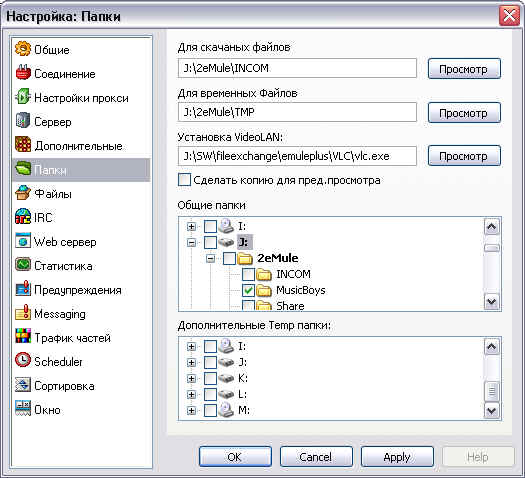Click the IRC globe icon

pyautogui.click(x=23, y=217)
